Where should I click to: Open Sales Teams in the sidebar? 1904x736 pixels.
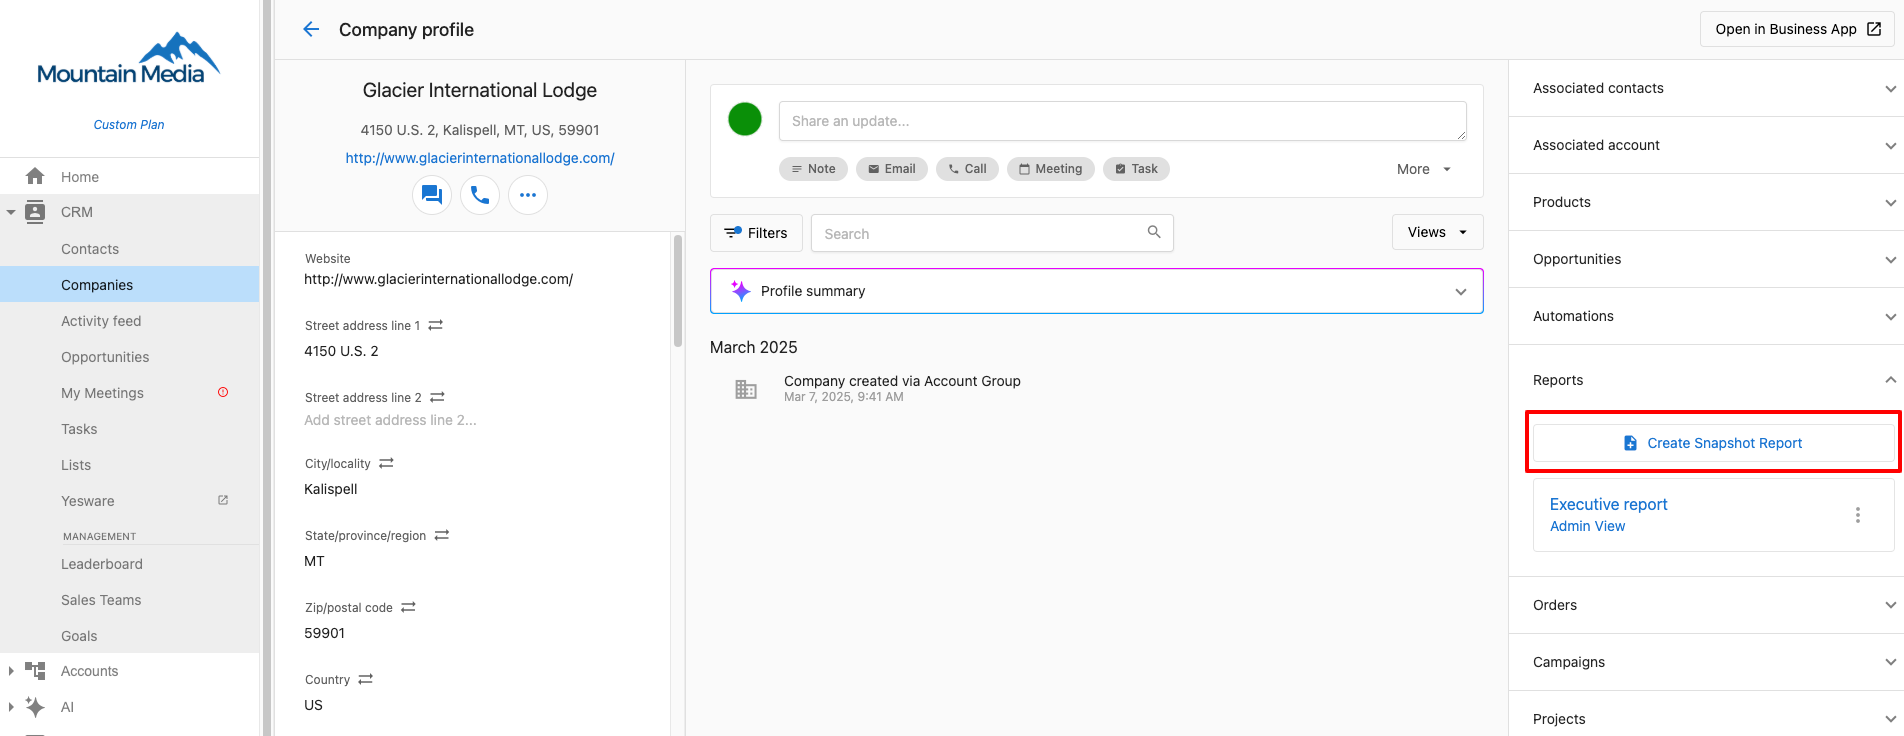(x=101, y=600)
